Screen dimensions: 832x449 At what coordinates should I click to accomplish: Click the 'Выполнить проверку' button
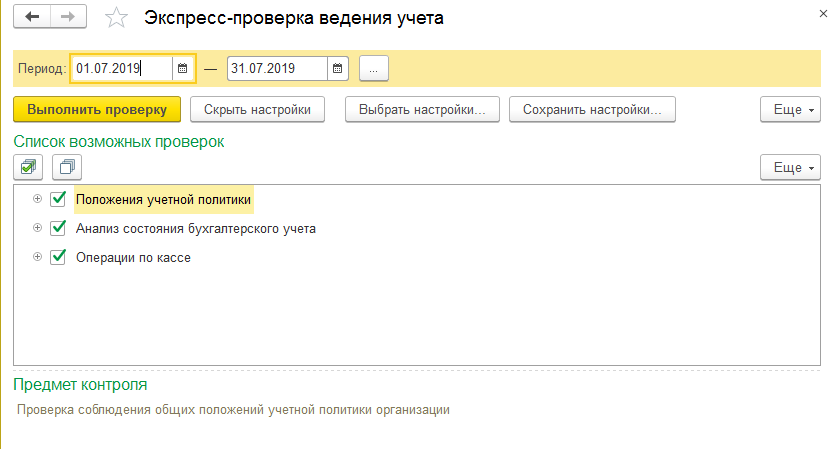(x=97, y=109)
